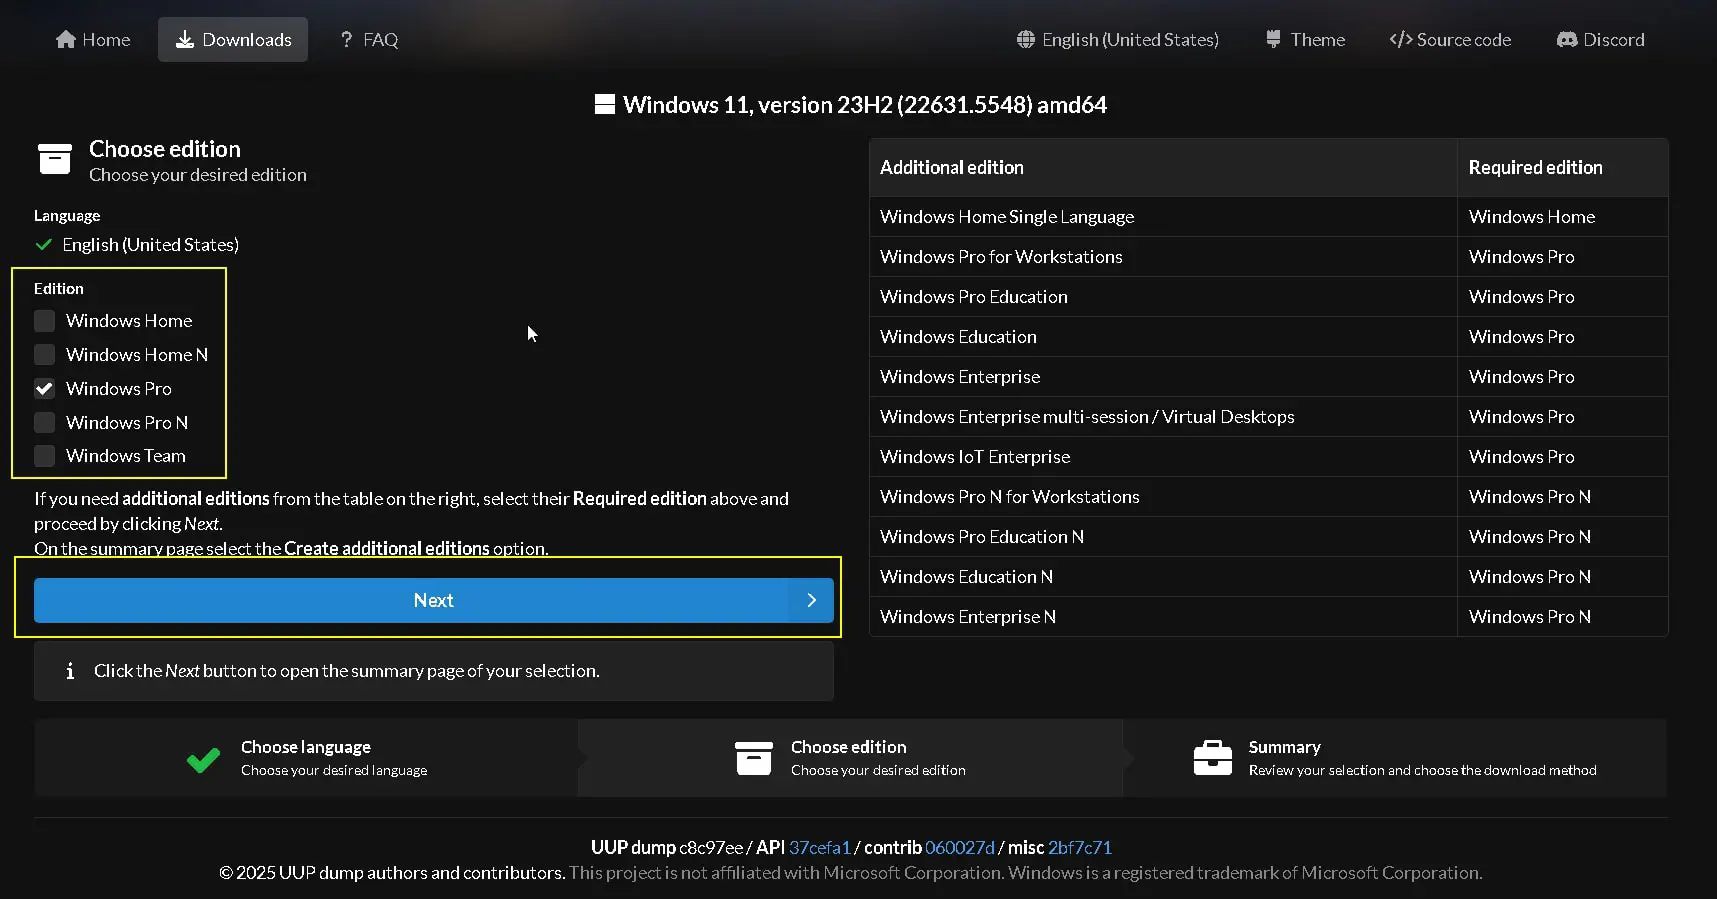The image size is (1717, 899).
Task: Click the Windows Enterprise multi-session / Virtual Desktops cell
Action: [1163, 417]
